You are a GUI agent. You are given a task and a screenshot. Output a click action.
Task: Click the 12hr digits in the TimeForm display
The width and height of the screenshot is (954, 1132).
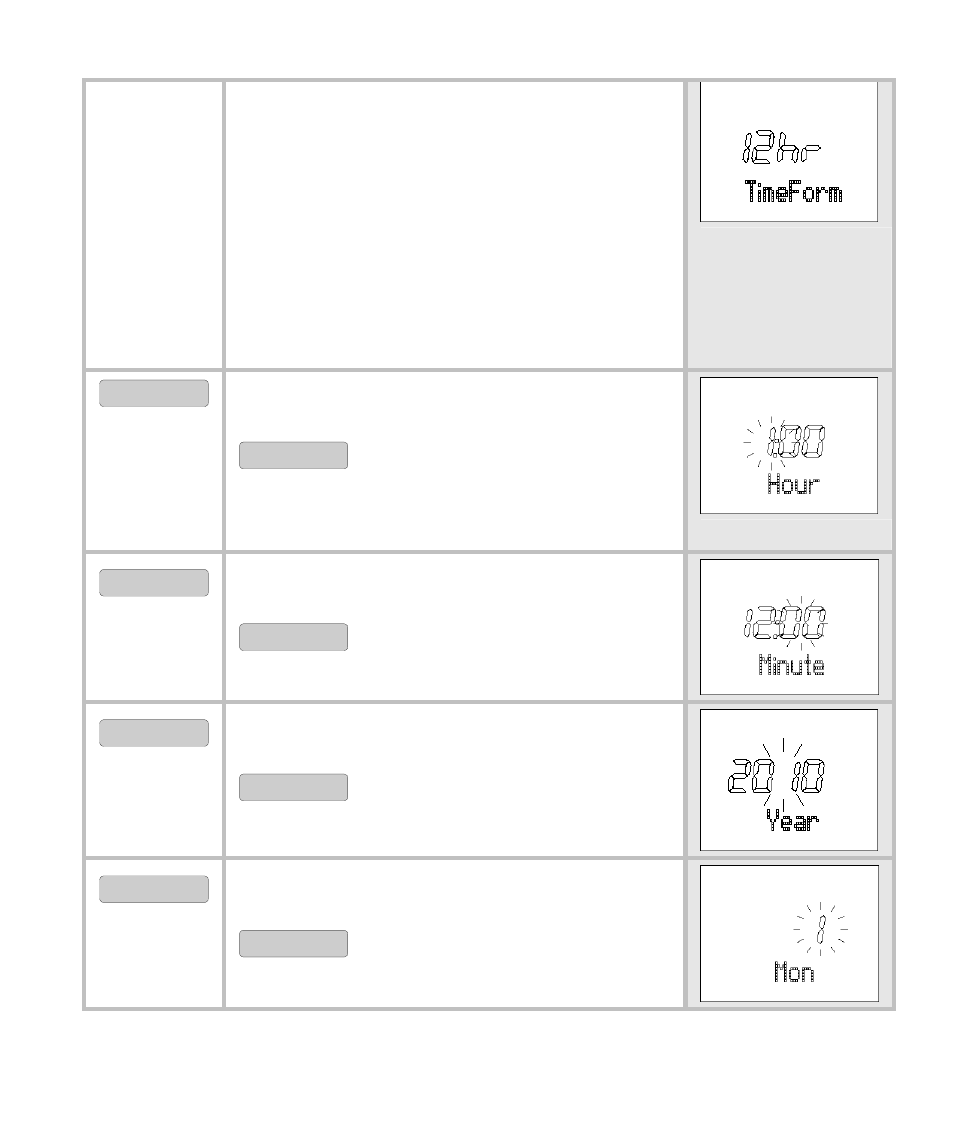pos(781,147)
